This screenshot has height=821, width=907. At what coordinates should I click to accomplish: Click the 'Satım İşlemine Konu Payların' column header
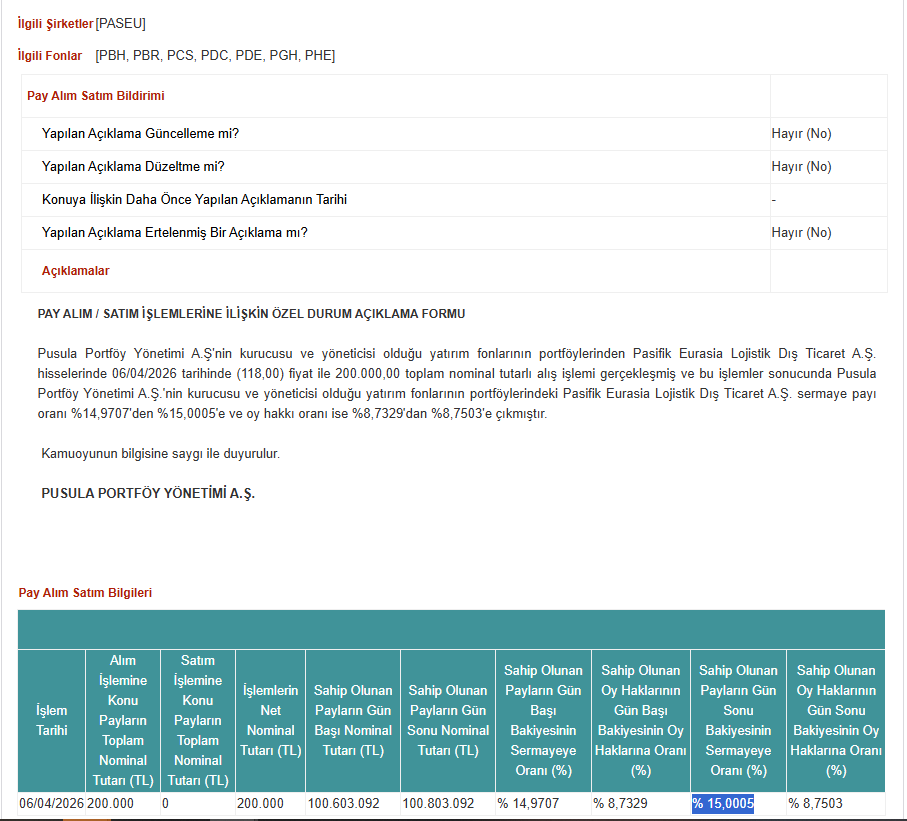[x=198, y=720]
